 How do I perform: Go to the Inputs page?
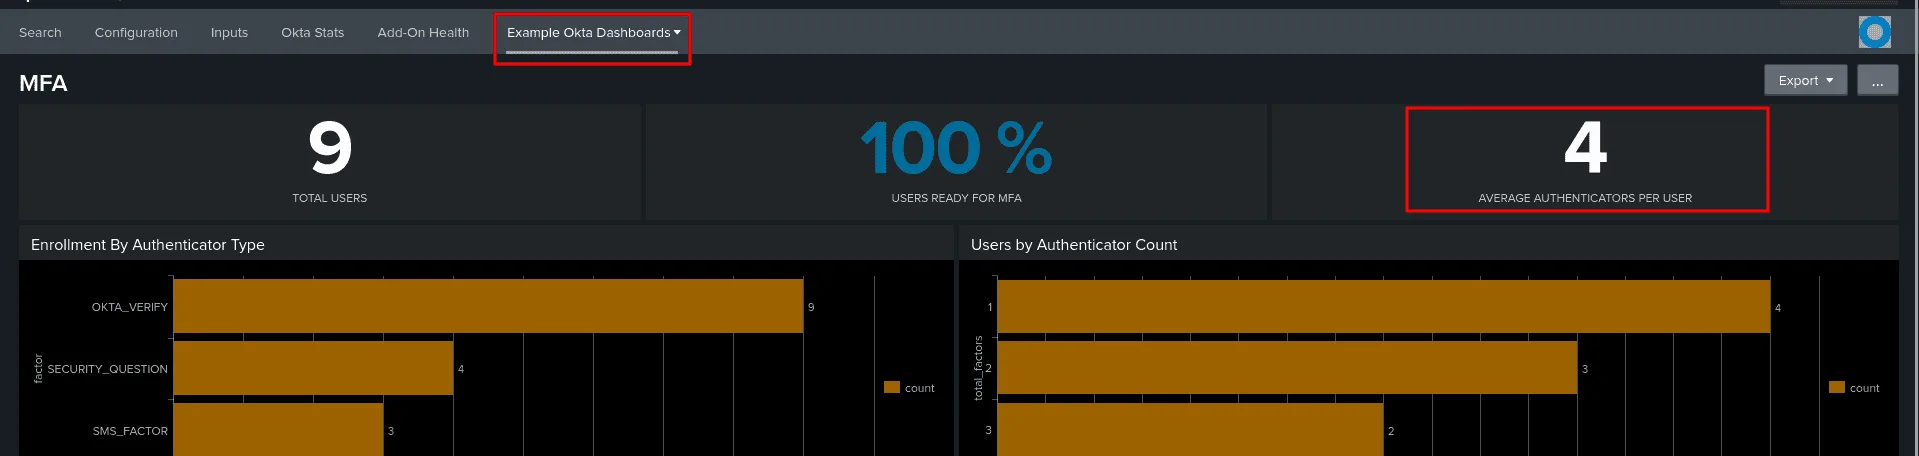tap(229, 32)
